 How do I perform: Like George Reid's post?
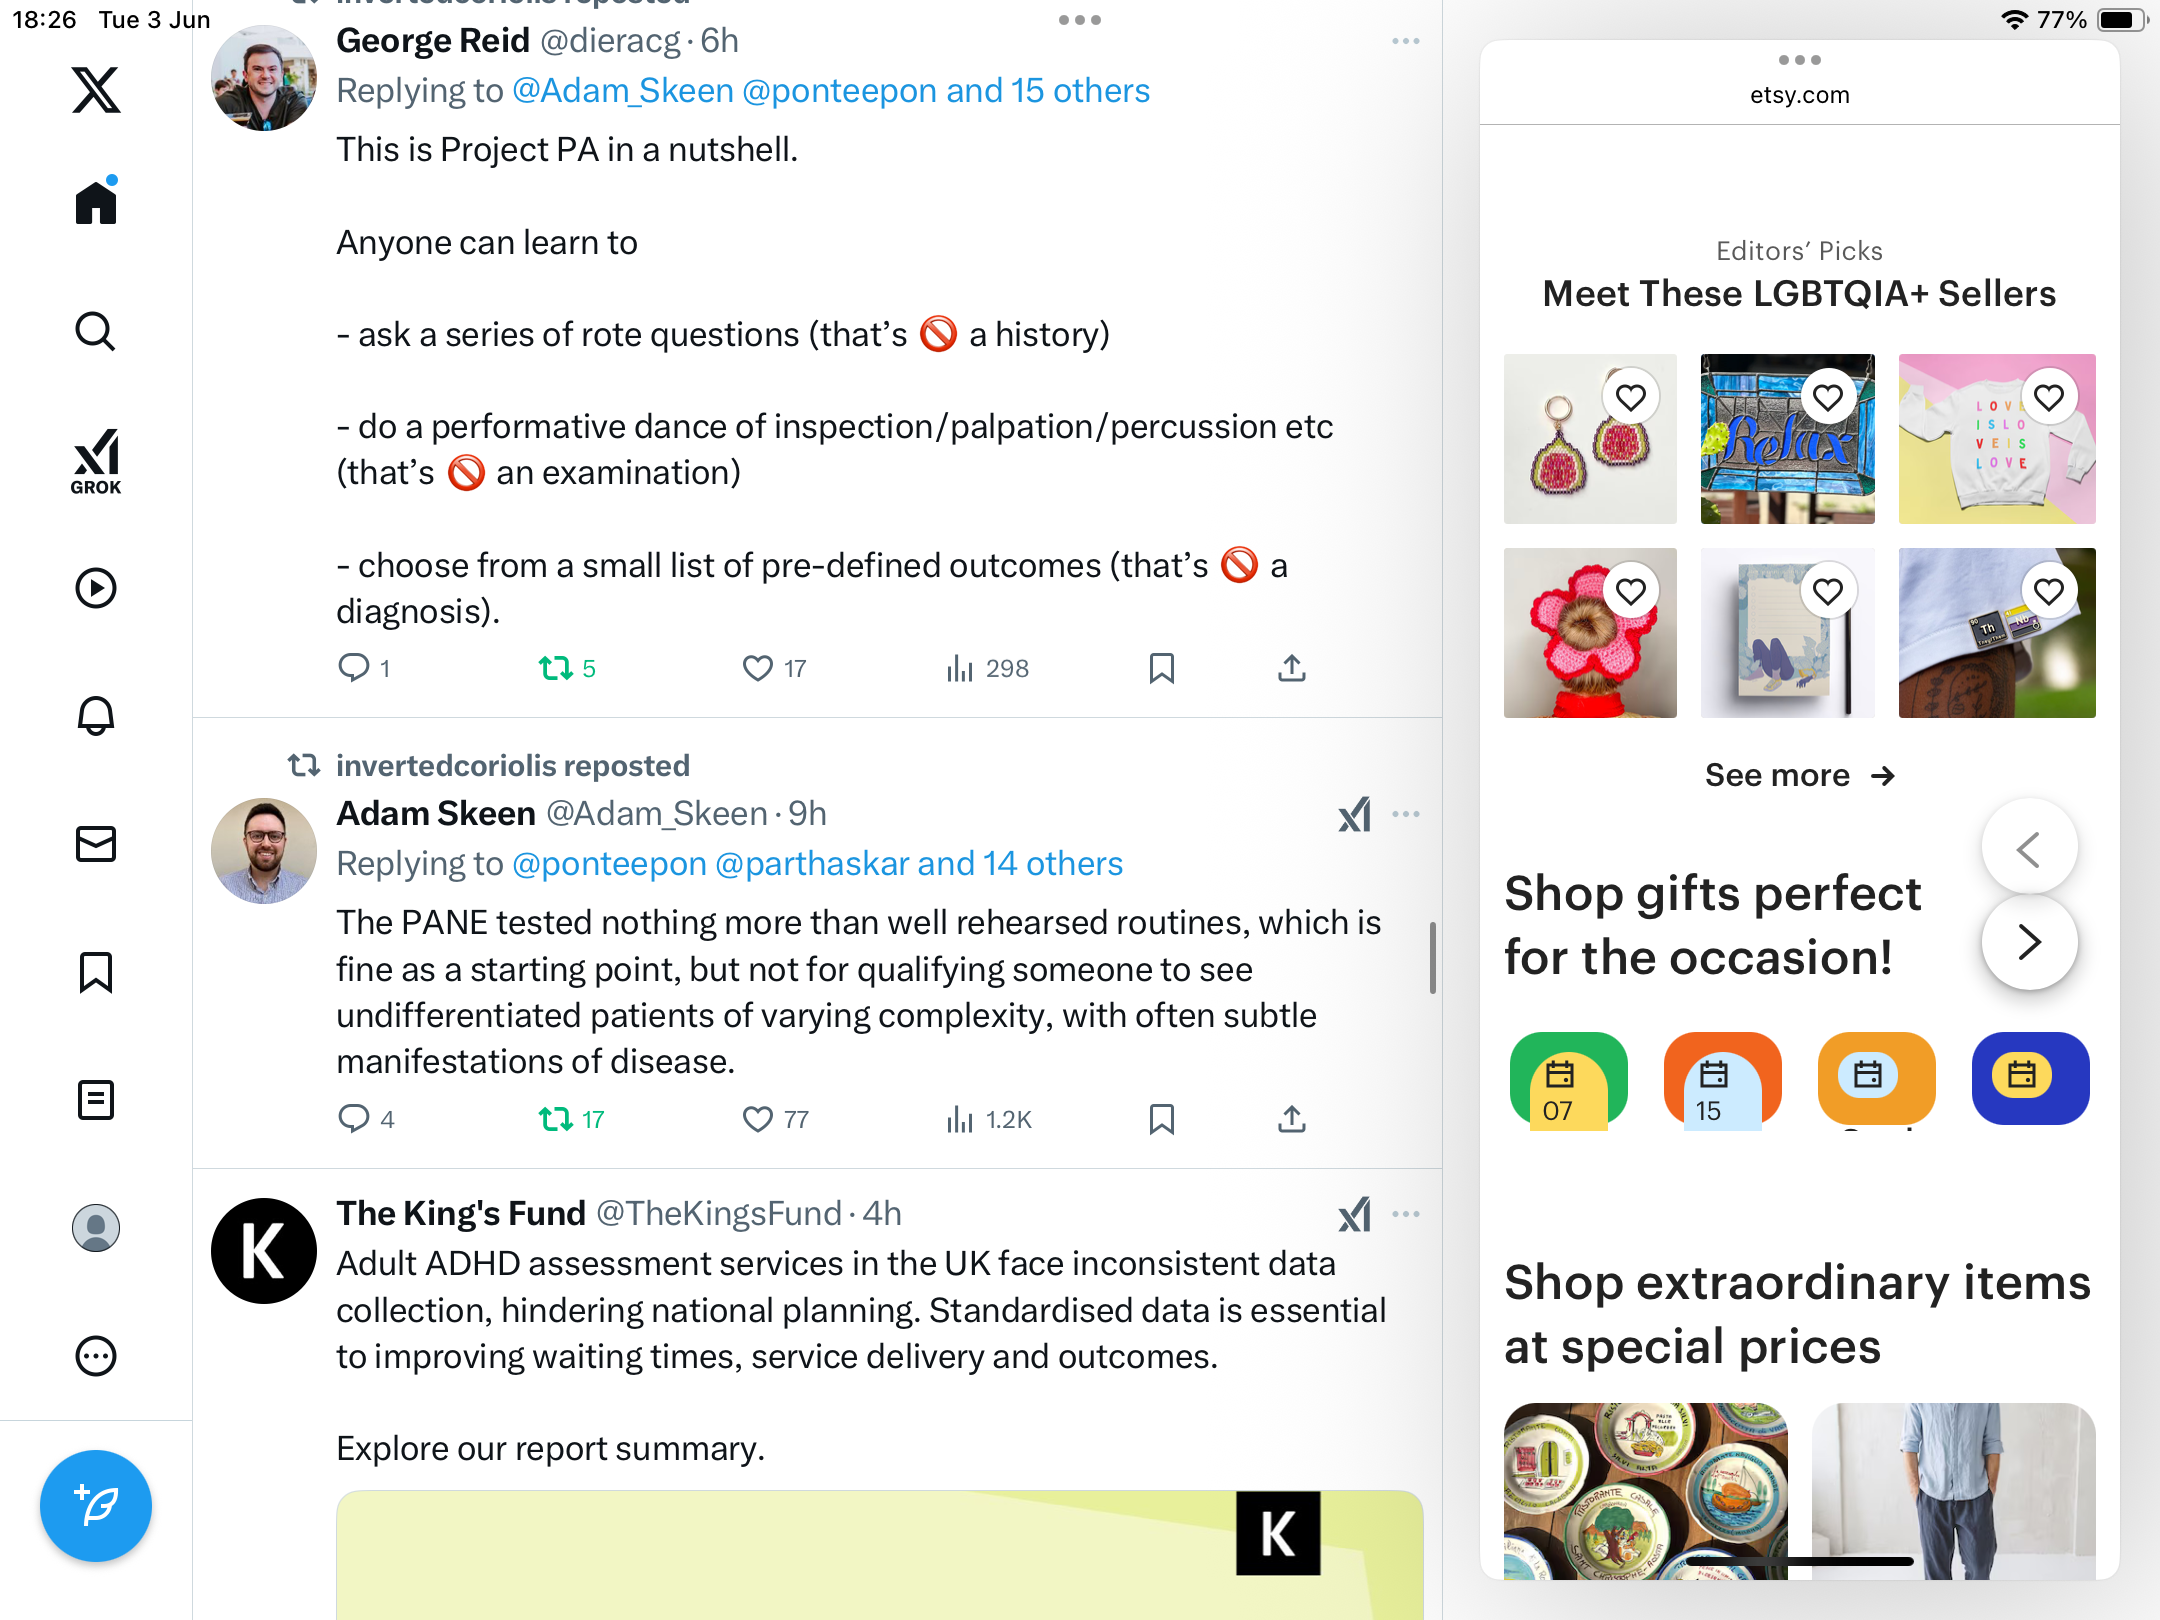pyautogui.click(x=758, y=668)
